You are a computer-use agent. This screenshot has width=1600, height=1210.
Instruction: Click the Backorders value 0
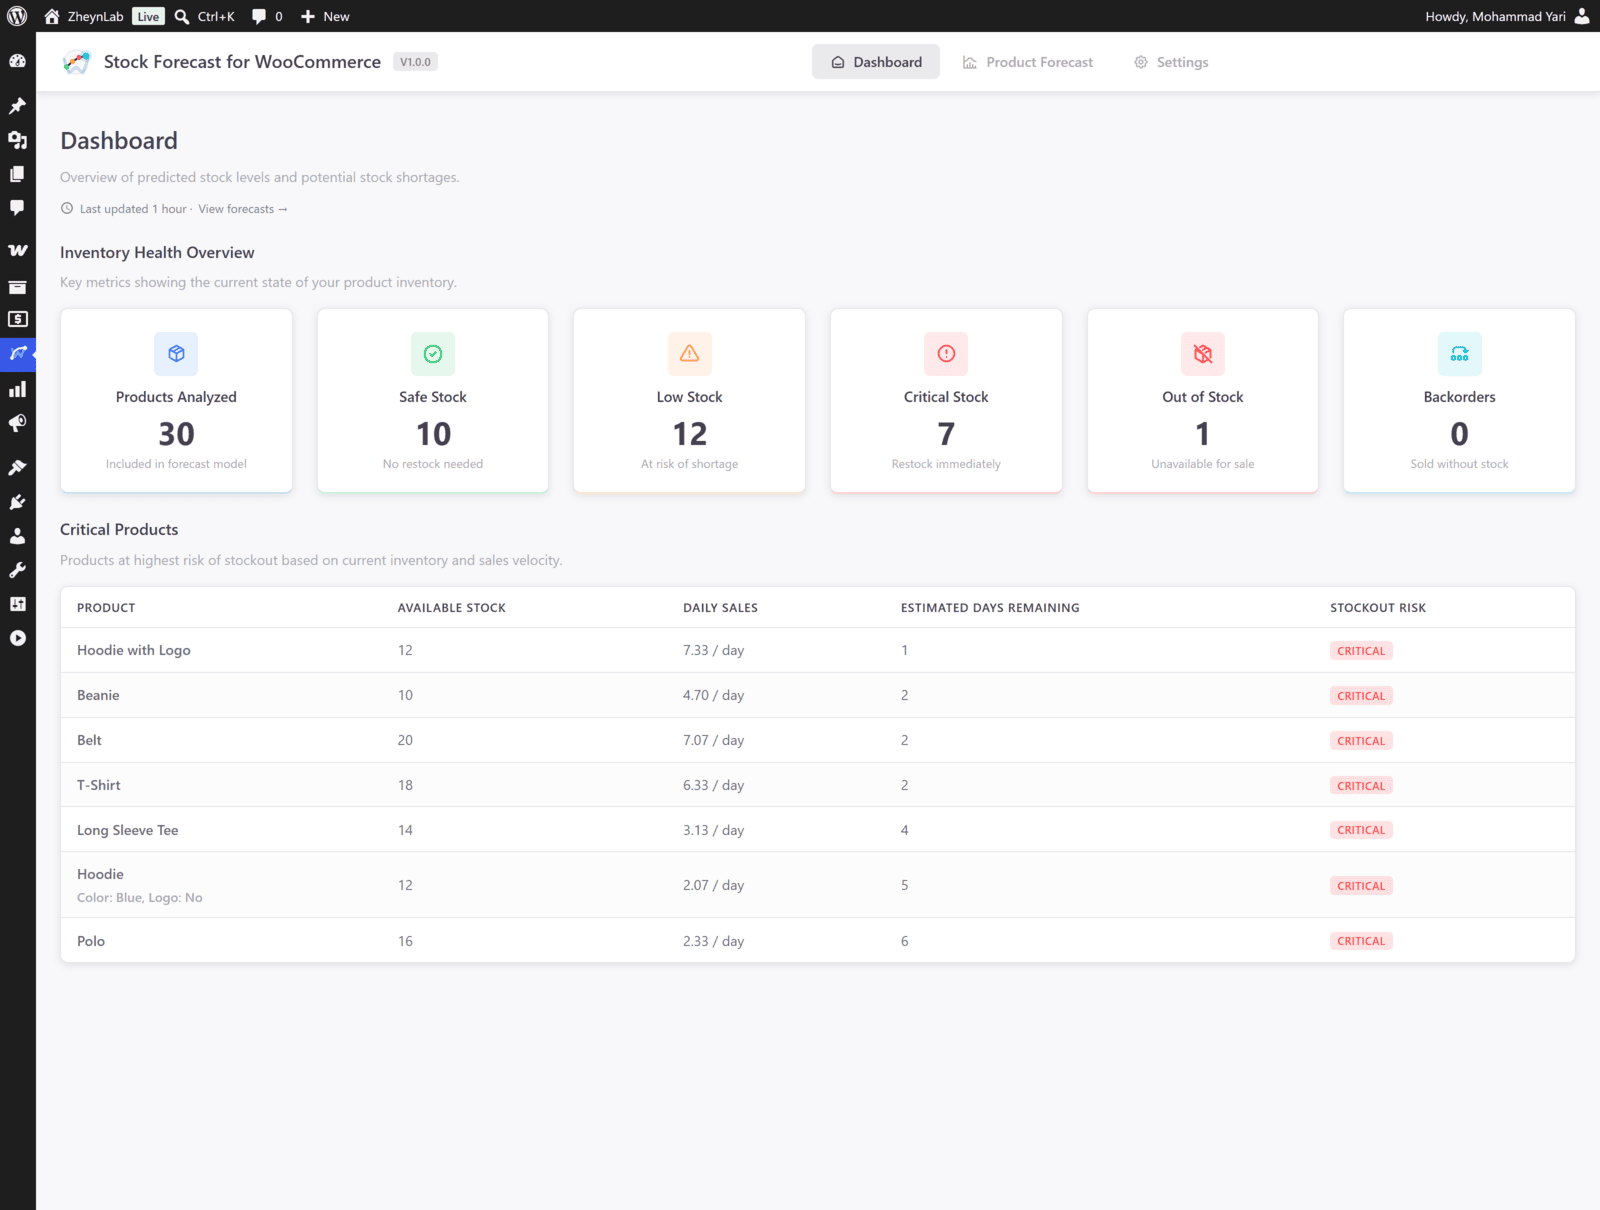[1460, 434]
